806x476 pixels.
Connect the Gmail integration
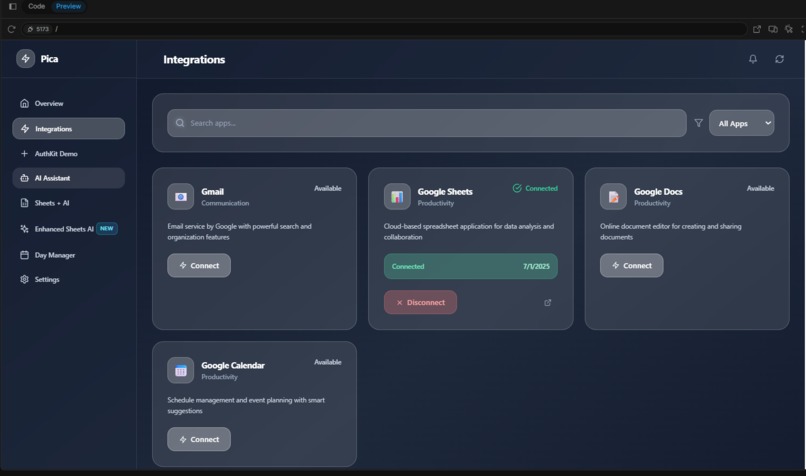click(199, 265)
